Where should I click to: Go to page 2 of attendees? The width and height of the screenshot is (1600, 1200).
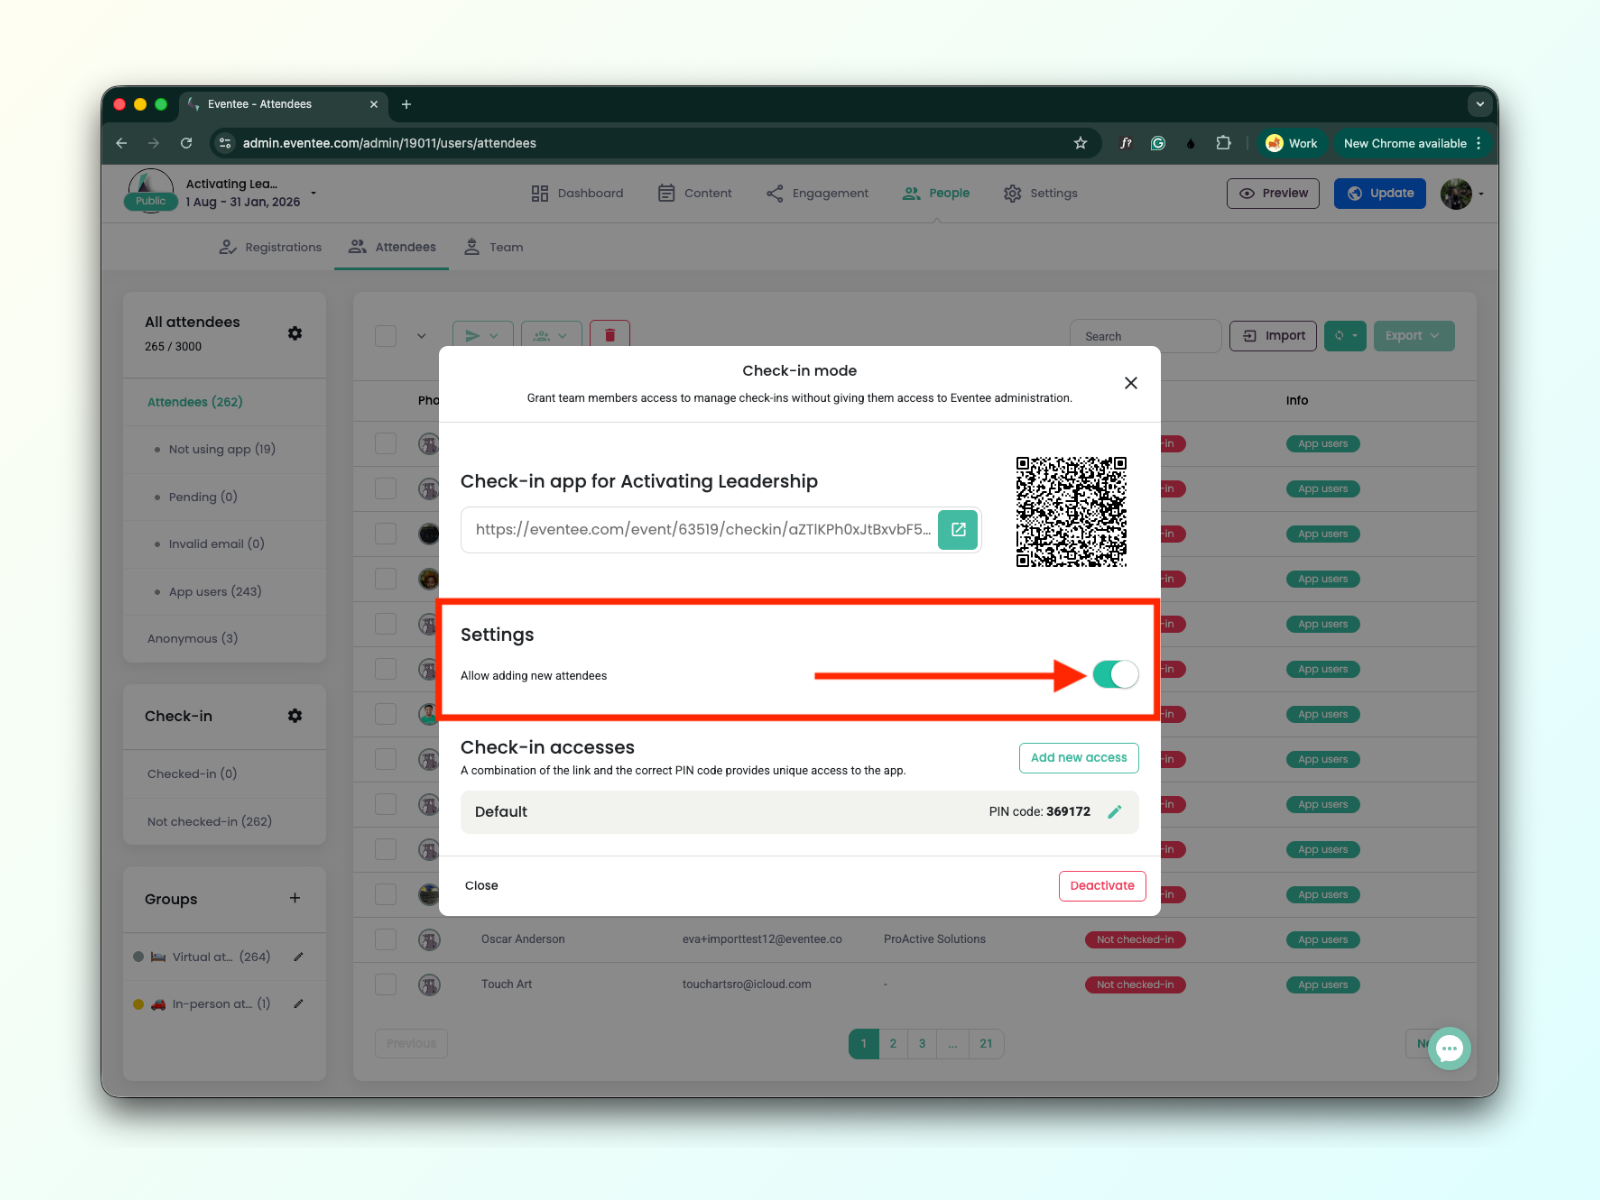(x=893, y=1044)
